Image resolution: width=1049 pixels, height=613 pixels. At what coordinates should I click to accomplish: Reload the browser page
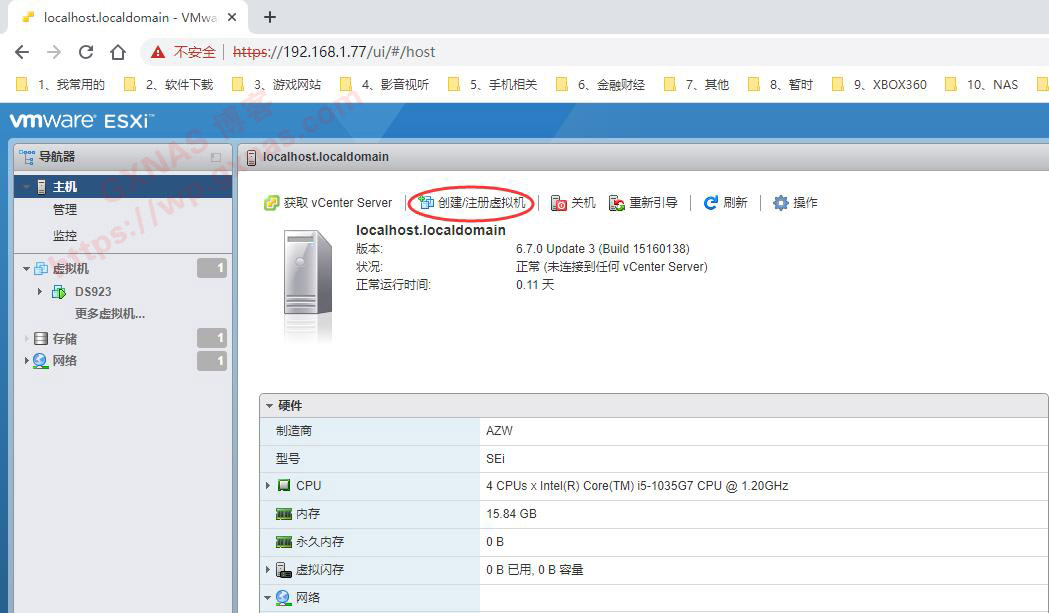(86, 52)
